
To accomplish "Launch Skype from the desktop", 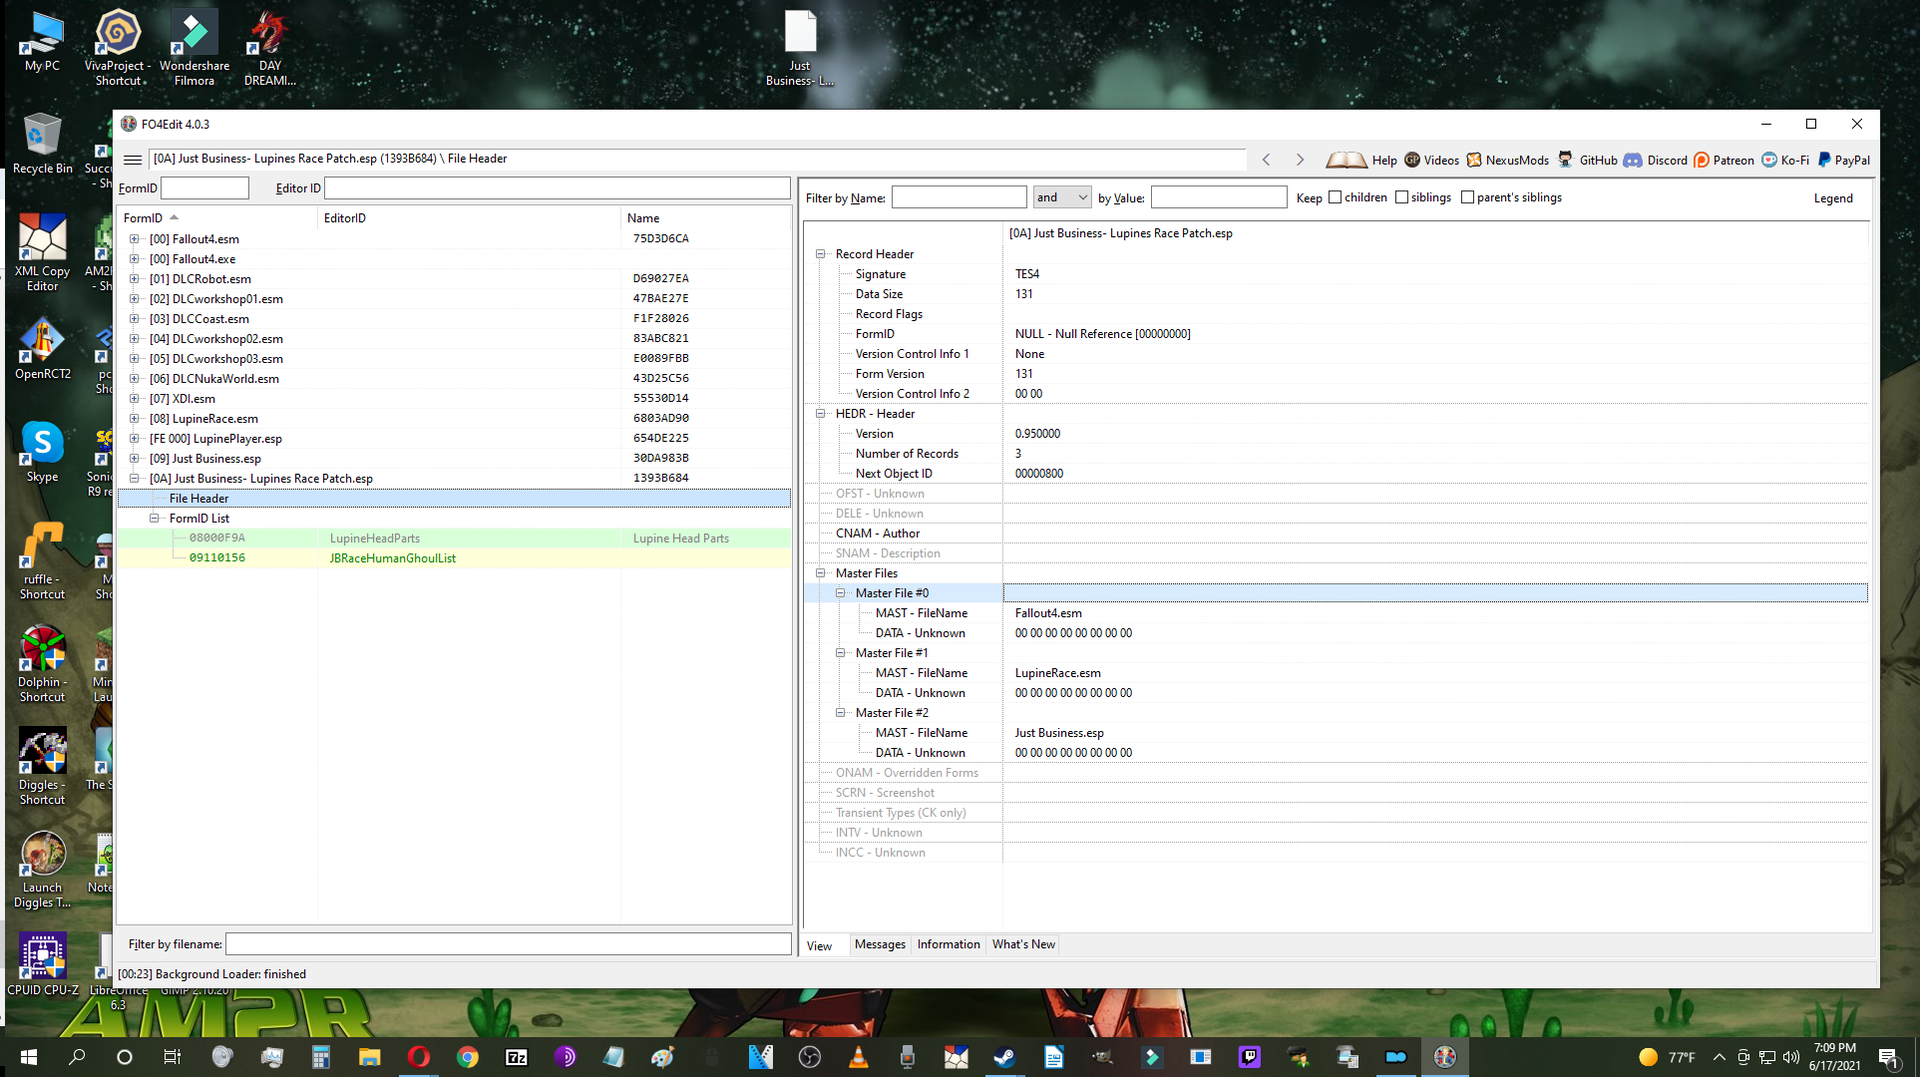I will 42,452.
